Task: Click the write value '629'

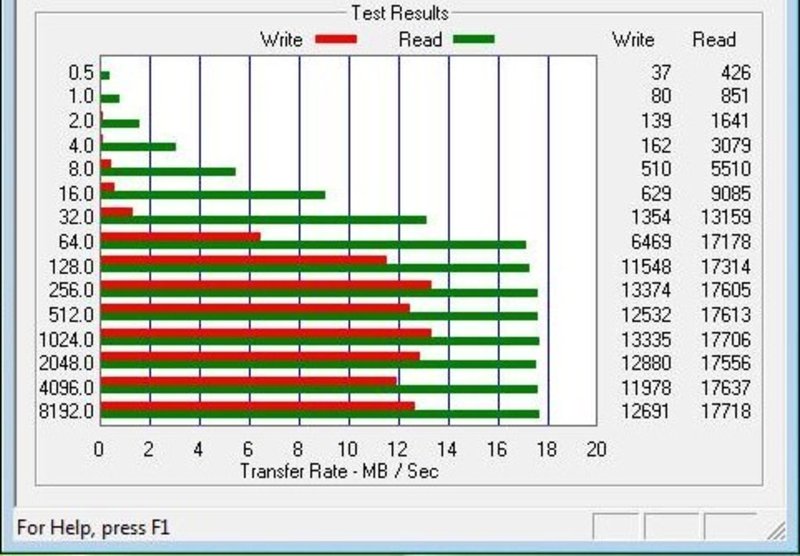Action: [x=656, y=194]
